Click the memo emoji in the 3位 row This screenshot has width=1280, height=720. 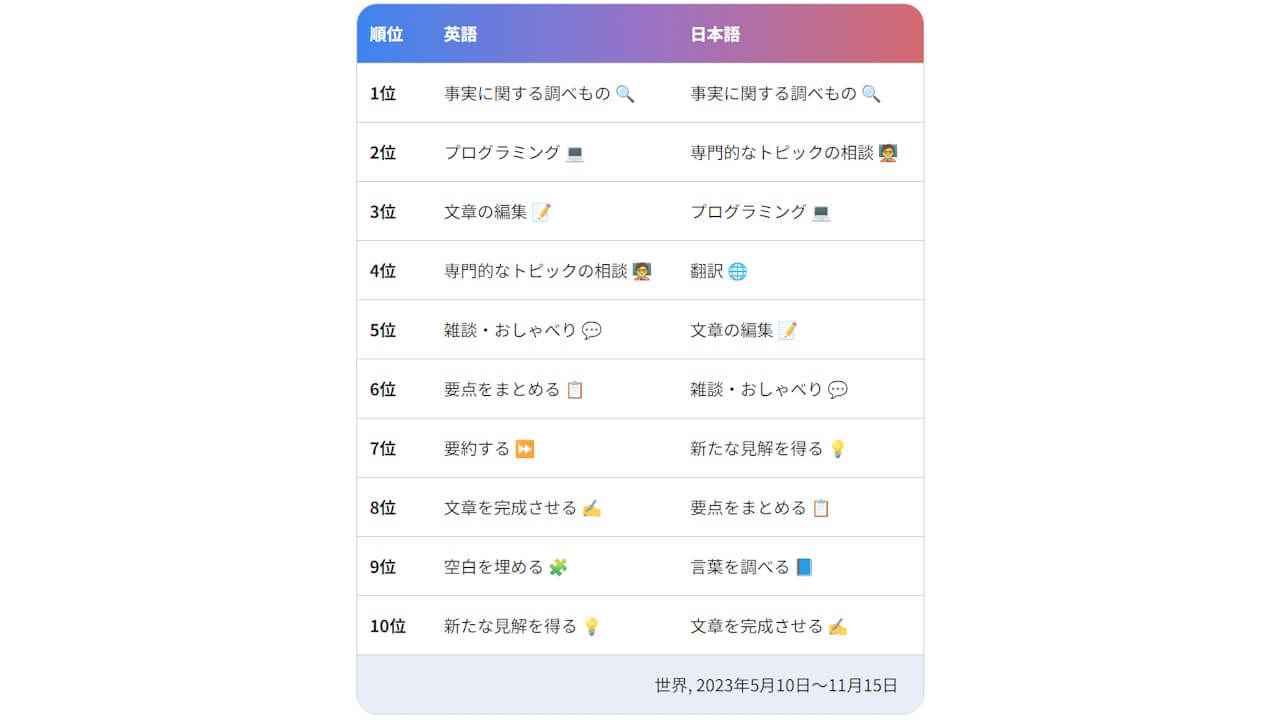[541, 212]
